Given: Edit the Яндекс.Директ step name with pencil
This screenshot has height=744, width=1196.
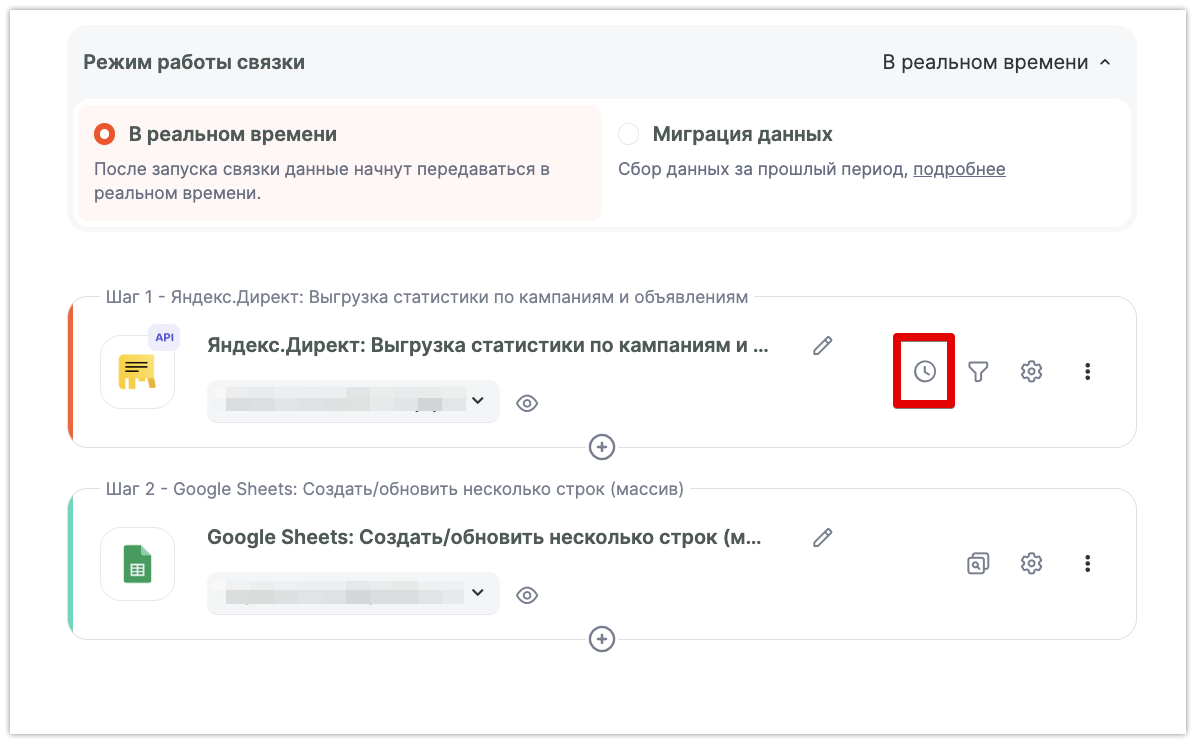Looking at the screenshot, I should (x=822, y=346).
